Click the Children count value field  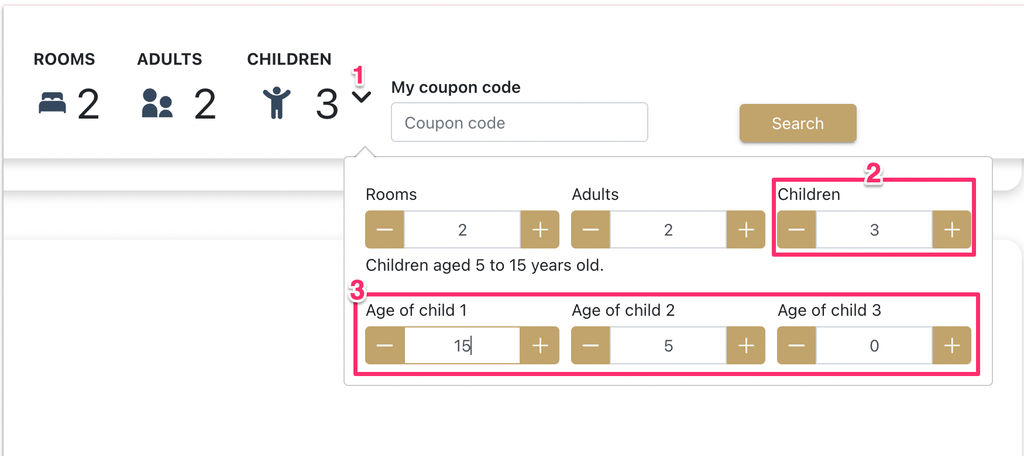pyautogui.click(x=874, y=229)
